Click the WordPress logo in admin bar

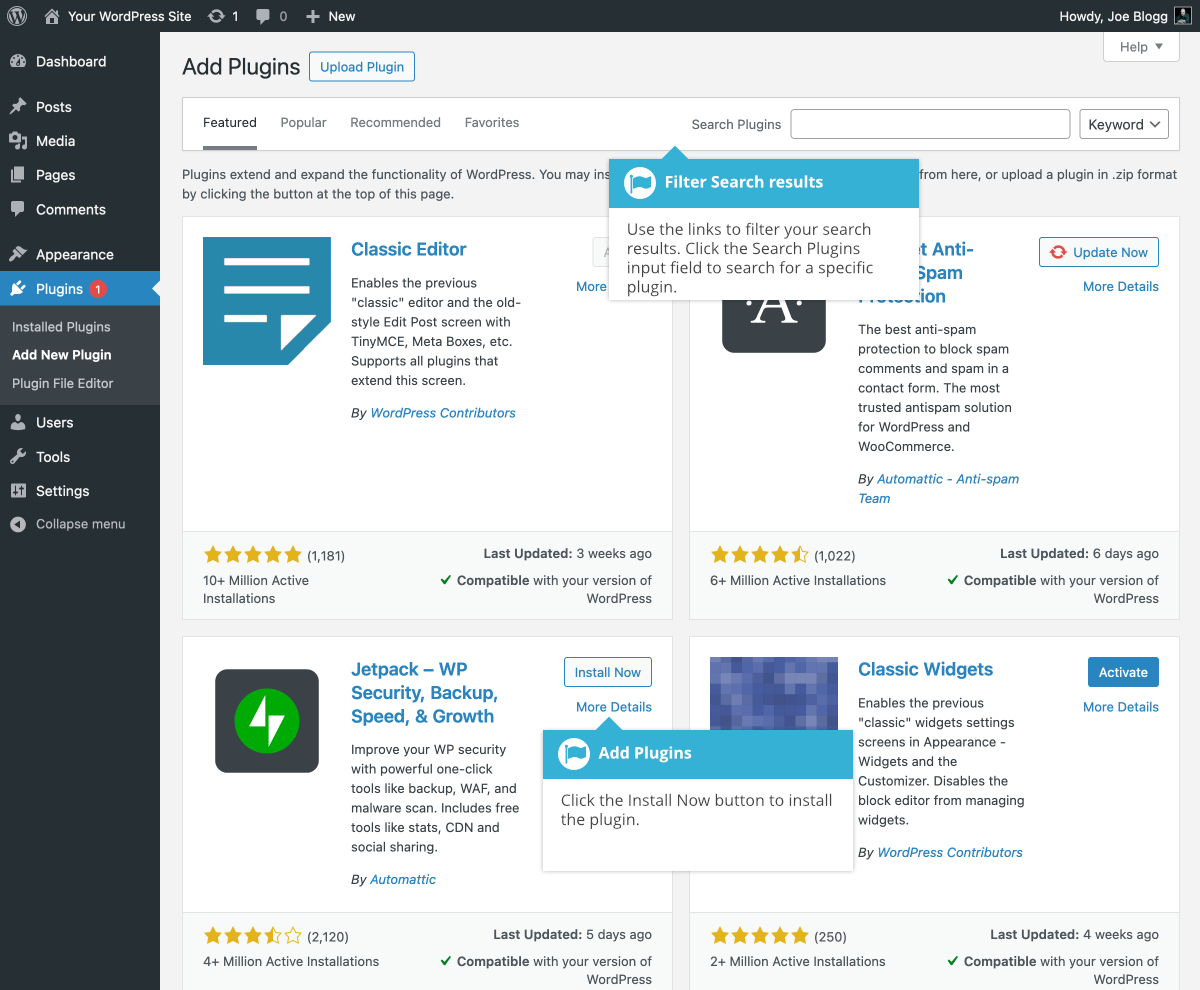point(17,16)
